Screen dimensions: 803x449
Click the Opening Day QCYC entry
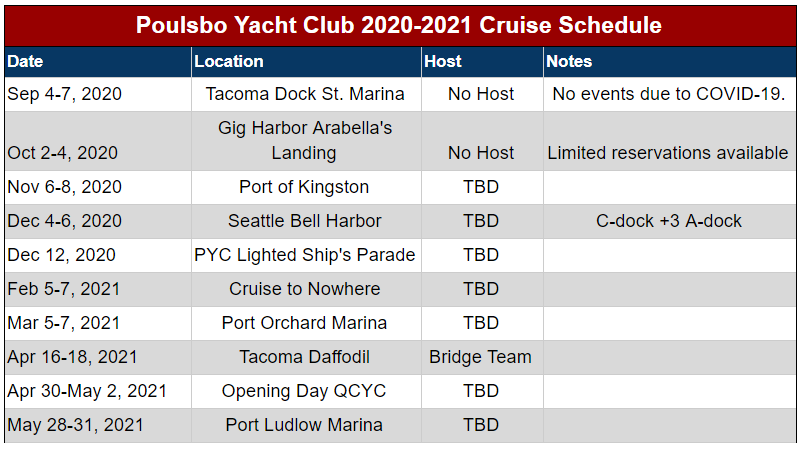pyautogui.click(x=304, y=391)
